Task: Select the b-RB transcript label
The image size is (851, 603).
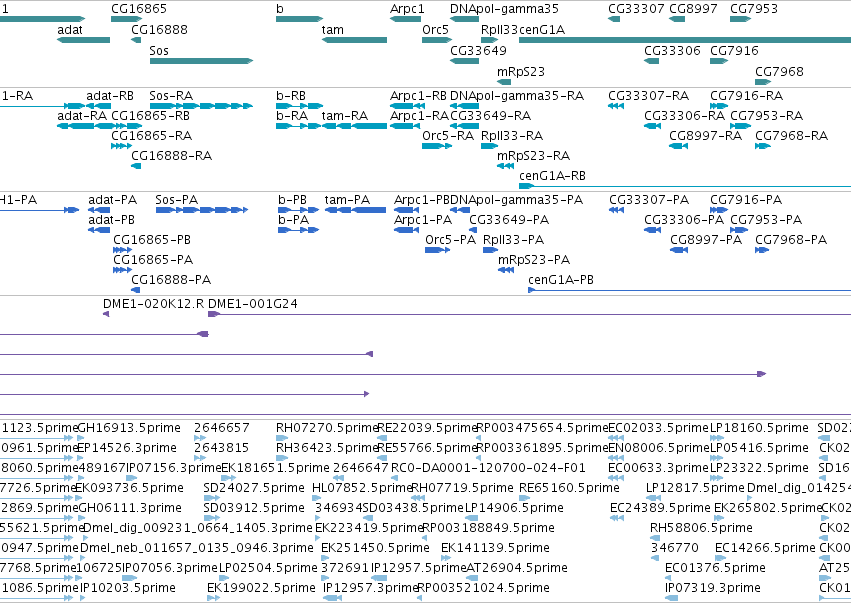Action: tap(291, 96)
